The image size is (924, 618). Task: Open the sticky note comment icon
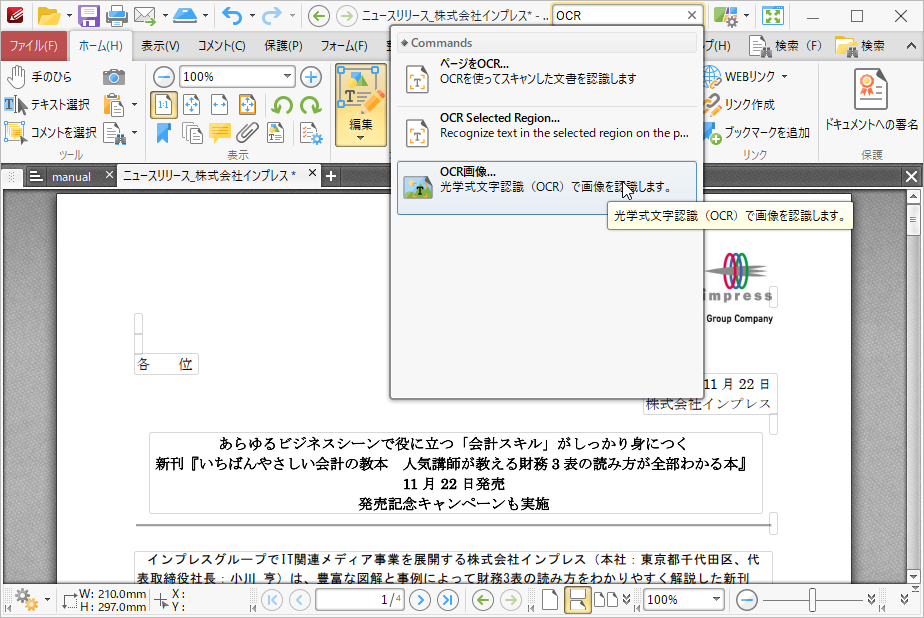220,133
